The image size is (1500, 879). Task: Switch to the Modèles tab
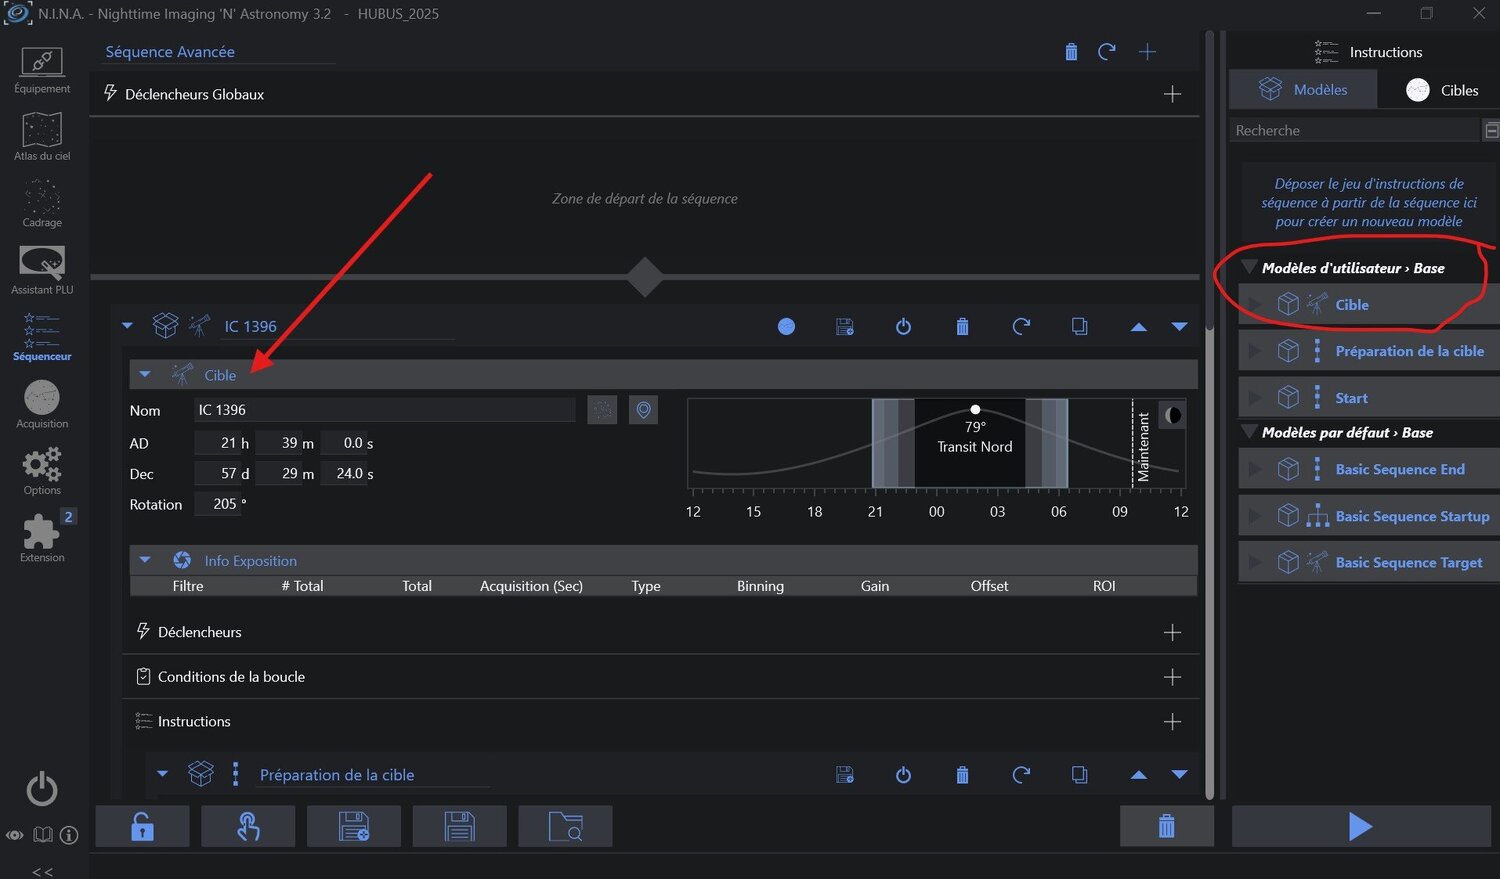(x=1303, y=90)
